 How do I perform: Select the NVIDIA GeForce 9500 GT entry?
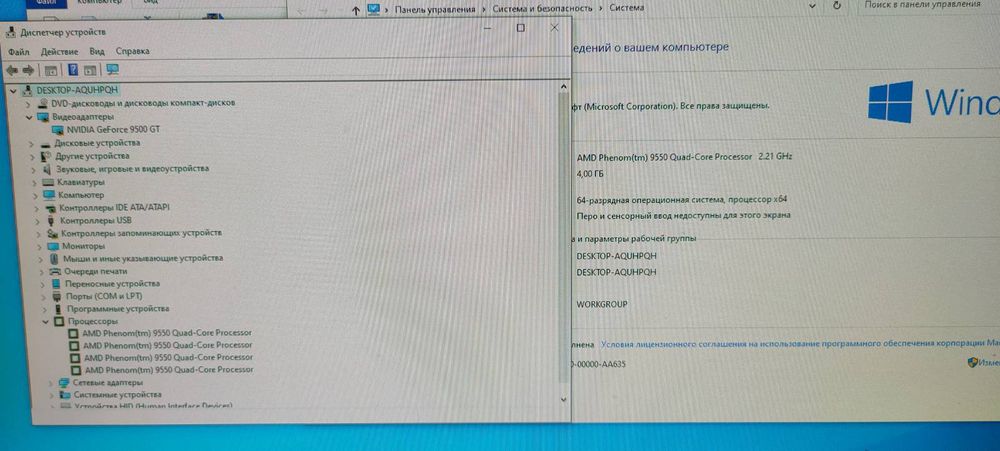coord(114,129)
